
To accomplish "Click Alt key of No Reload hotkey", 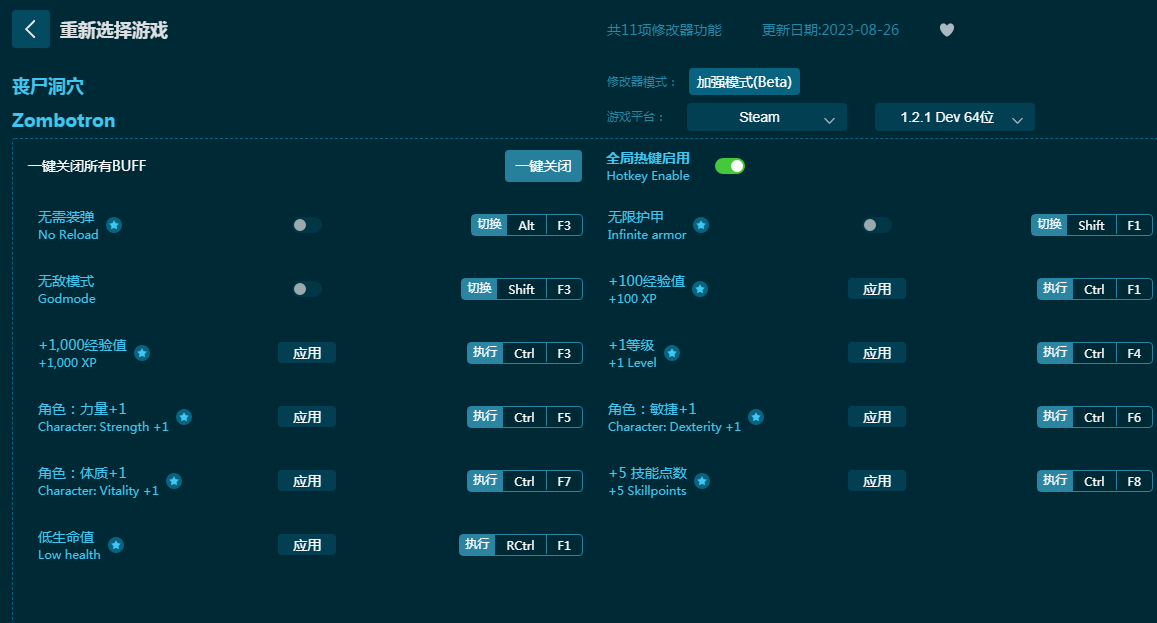I will coord(526,225).
